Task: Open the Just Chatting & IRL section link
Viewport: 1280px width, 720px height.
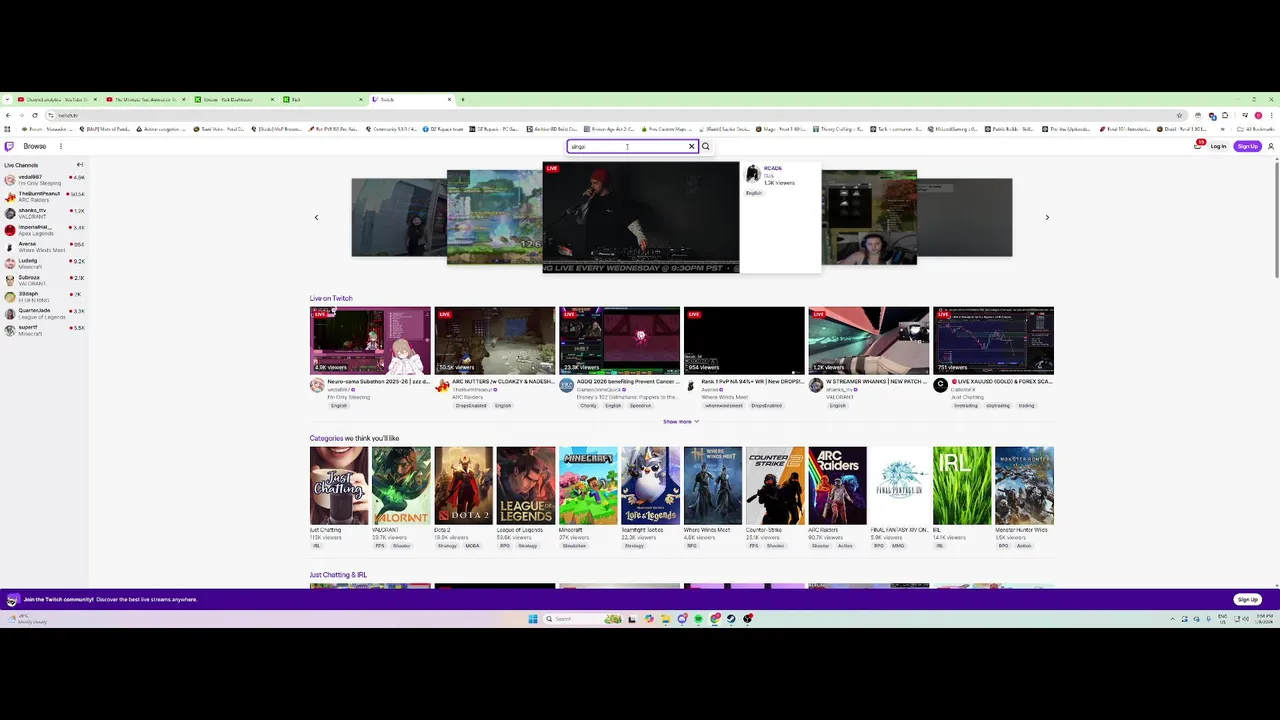Action: (338, 575)
